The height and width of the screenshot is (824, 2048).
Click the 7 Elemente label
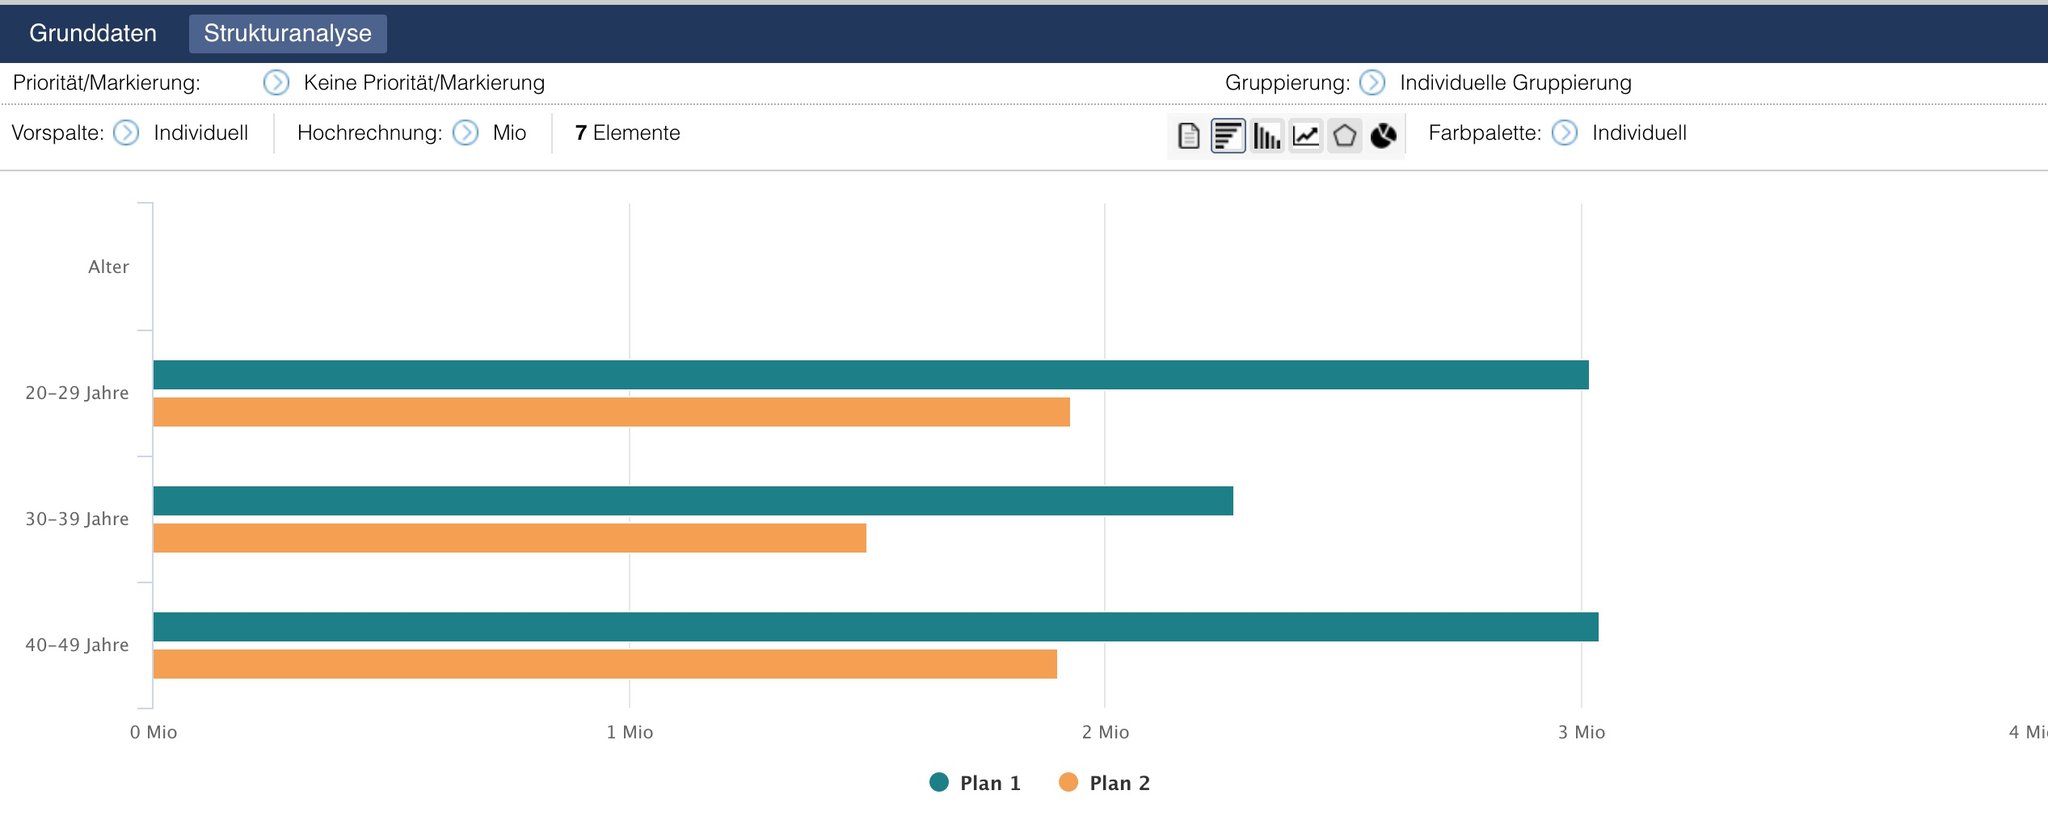click(628, 133)
